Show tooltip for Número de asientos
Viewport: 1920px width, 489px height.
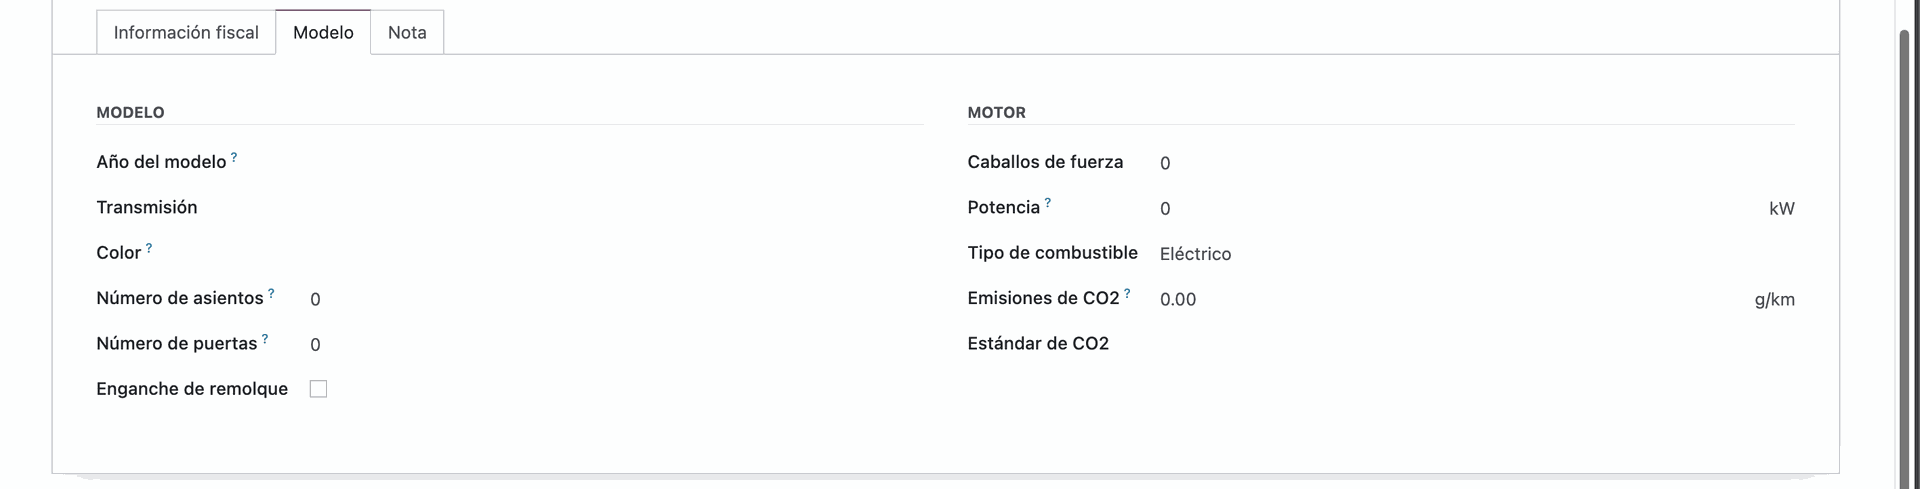[x=271, y=293]
